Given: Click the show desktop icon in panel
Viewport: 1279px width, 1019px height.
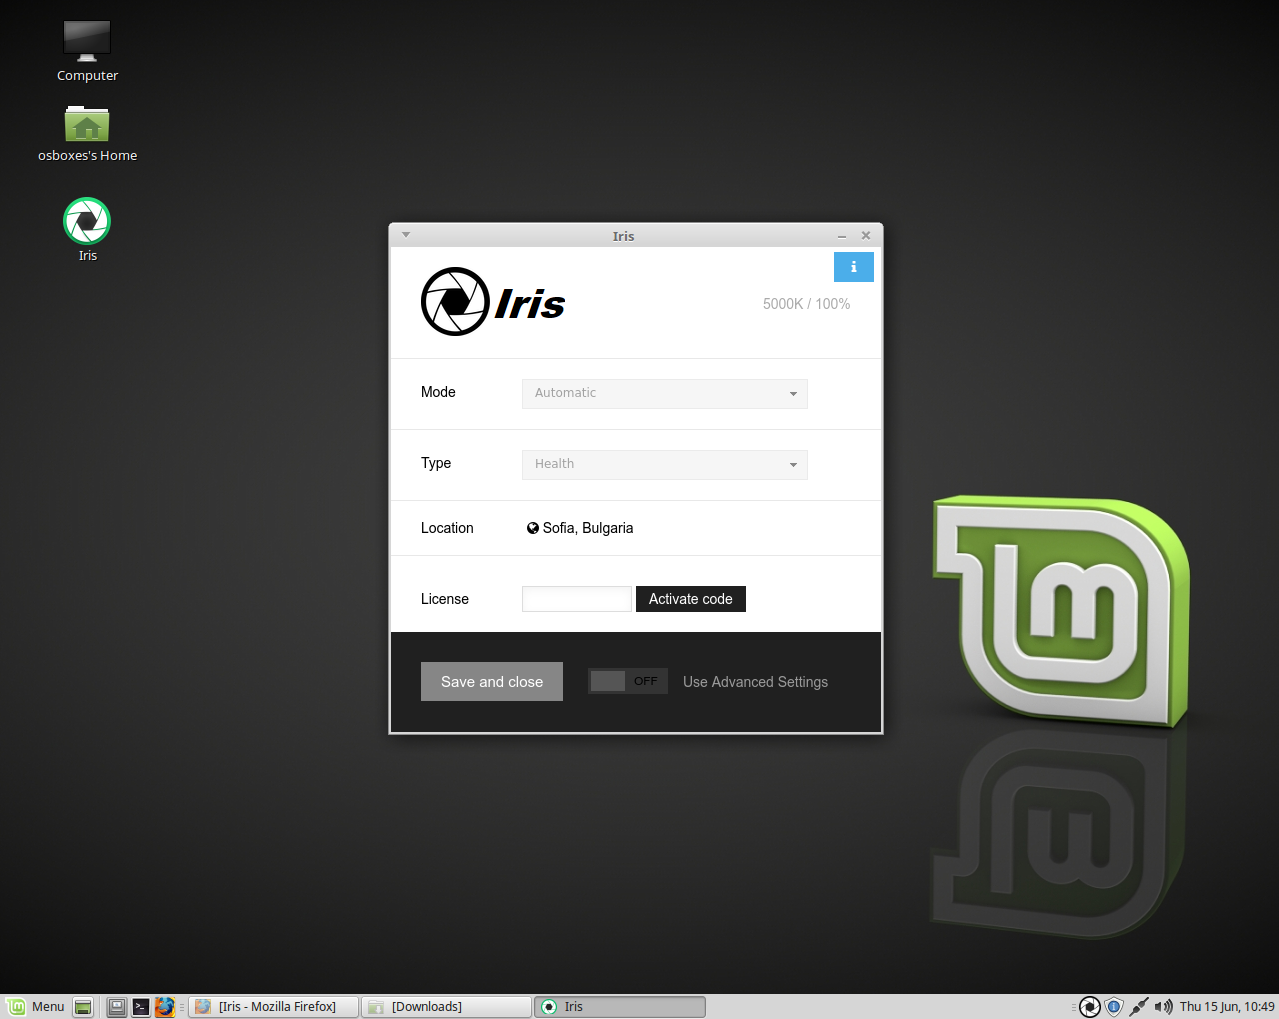Looking at the screenshot, I should point(84,1007).
